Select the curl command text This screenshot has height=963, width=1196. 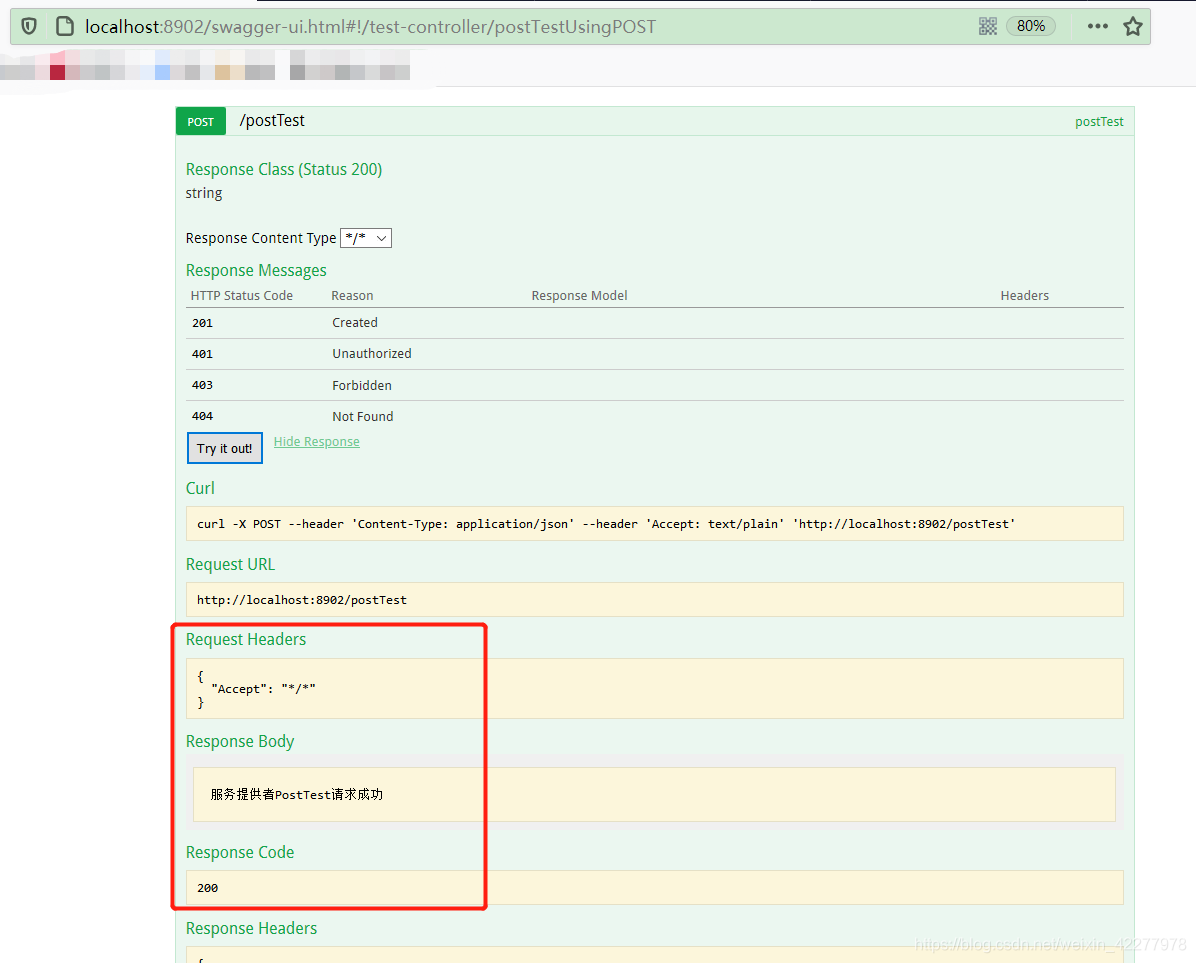coord(606,524)
